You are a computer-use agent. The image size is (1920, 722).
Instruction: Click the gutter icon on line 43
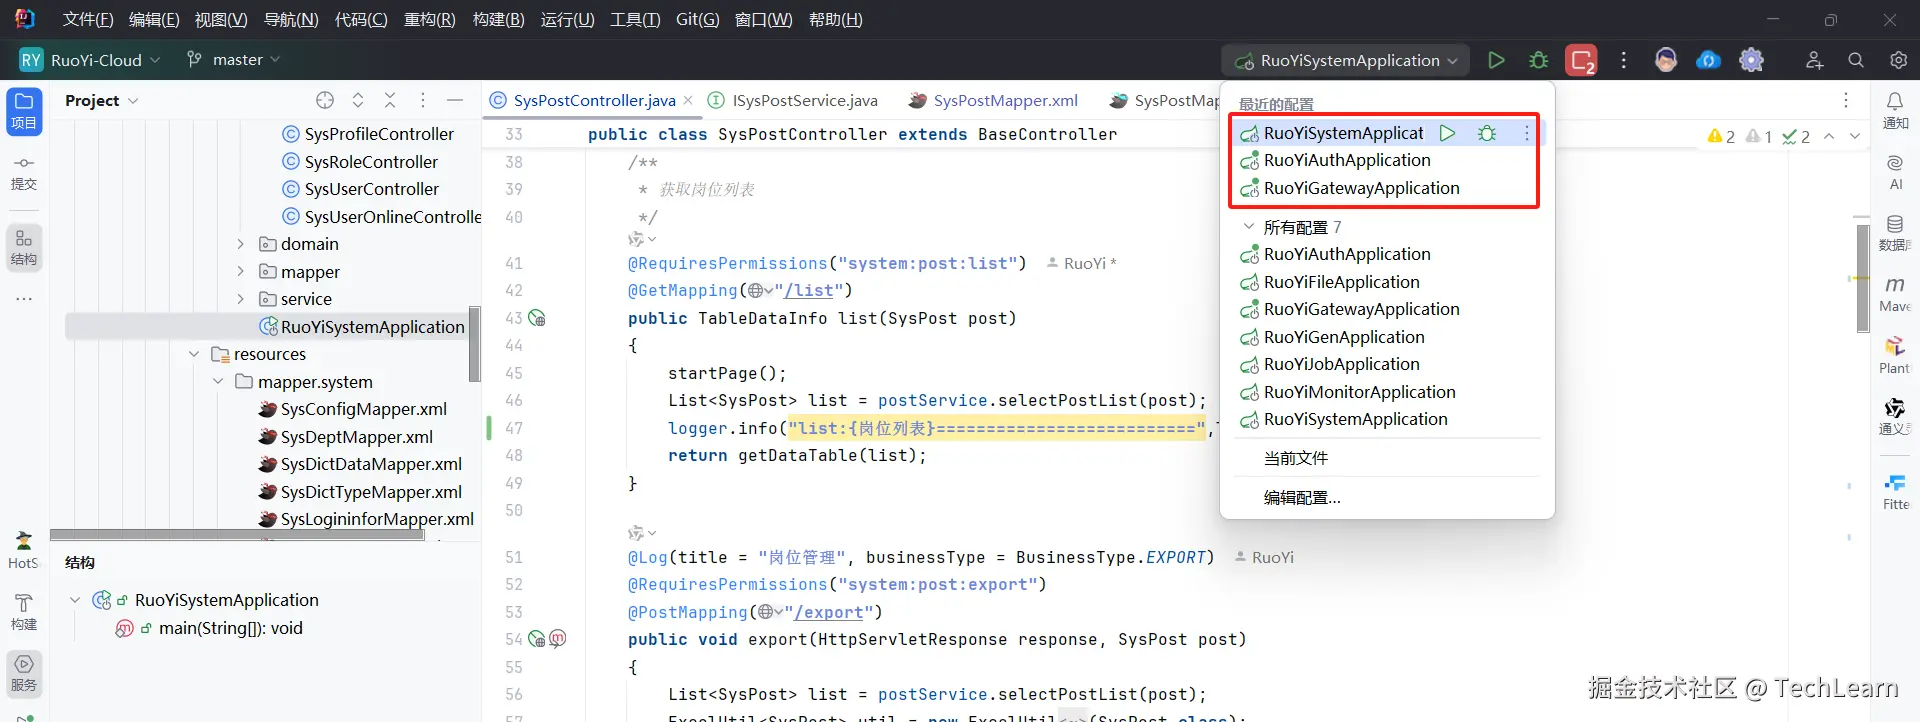tap(537, 318)
